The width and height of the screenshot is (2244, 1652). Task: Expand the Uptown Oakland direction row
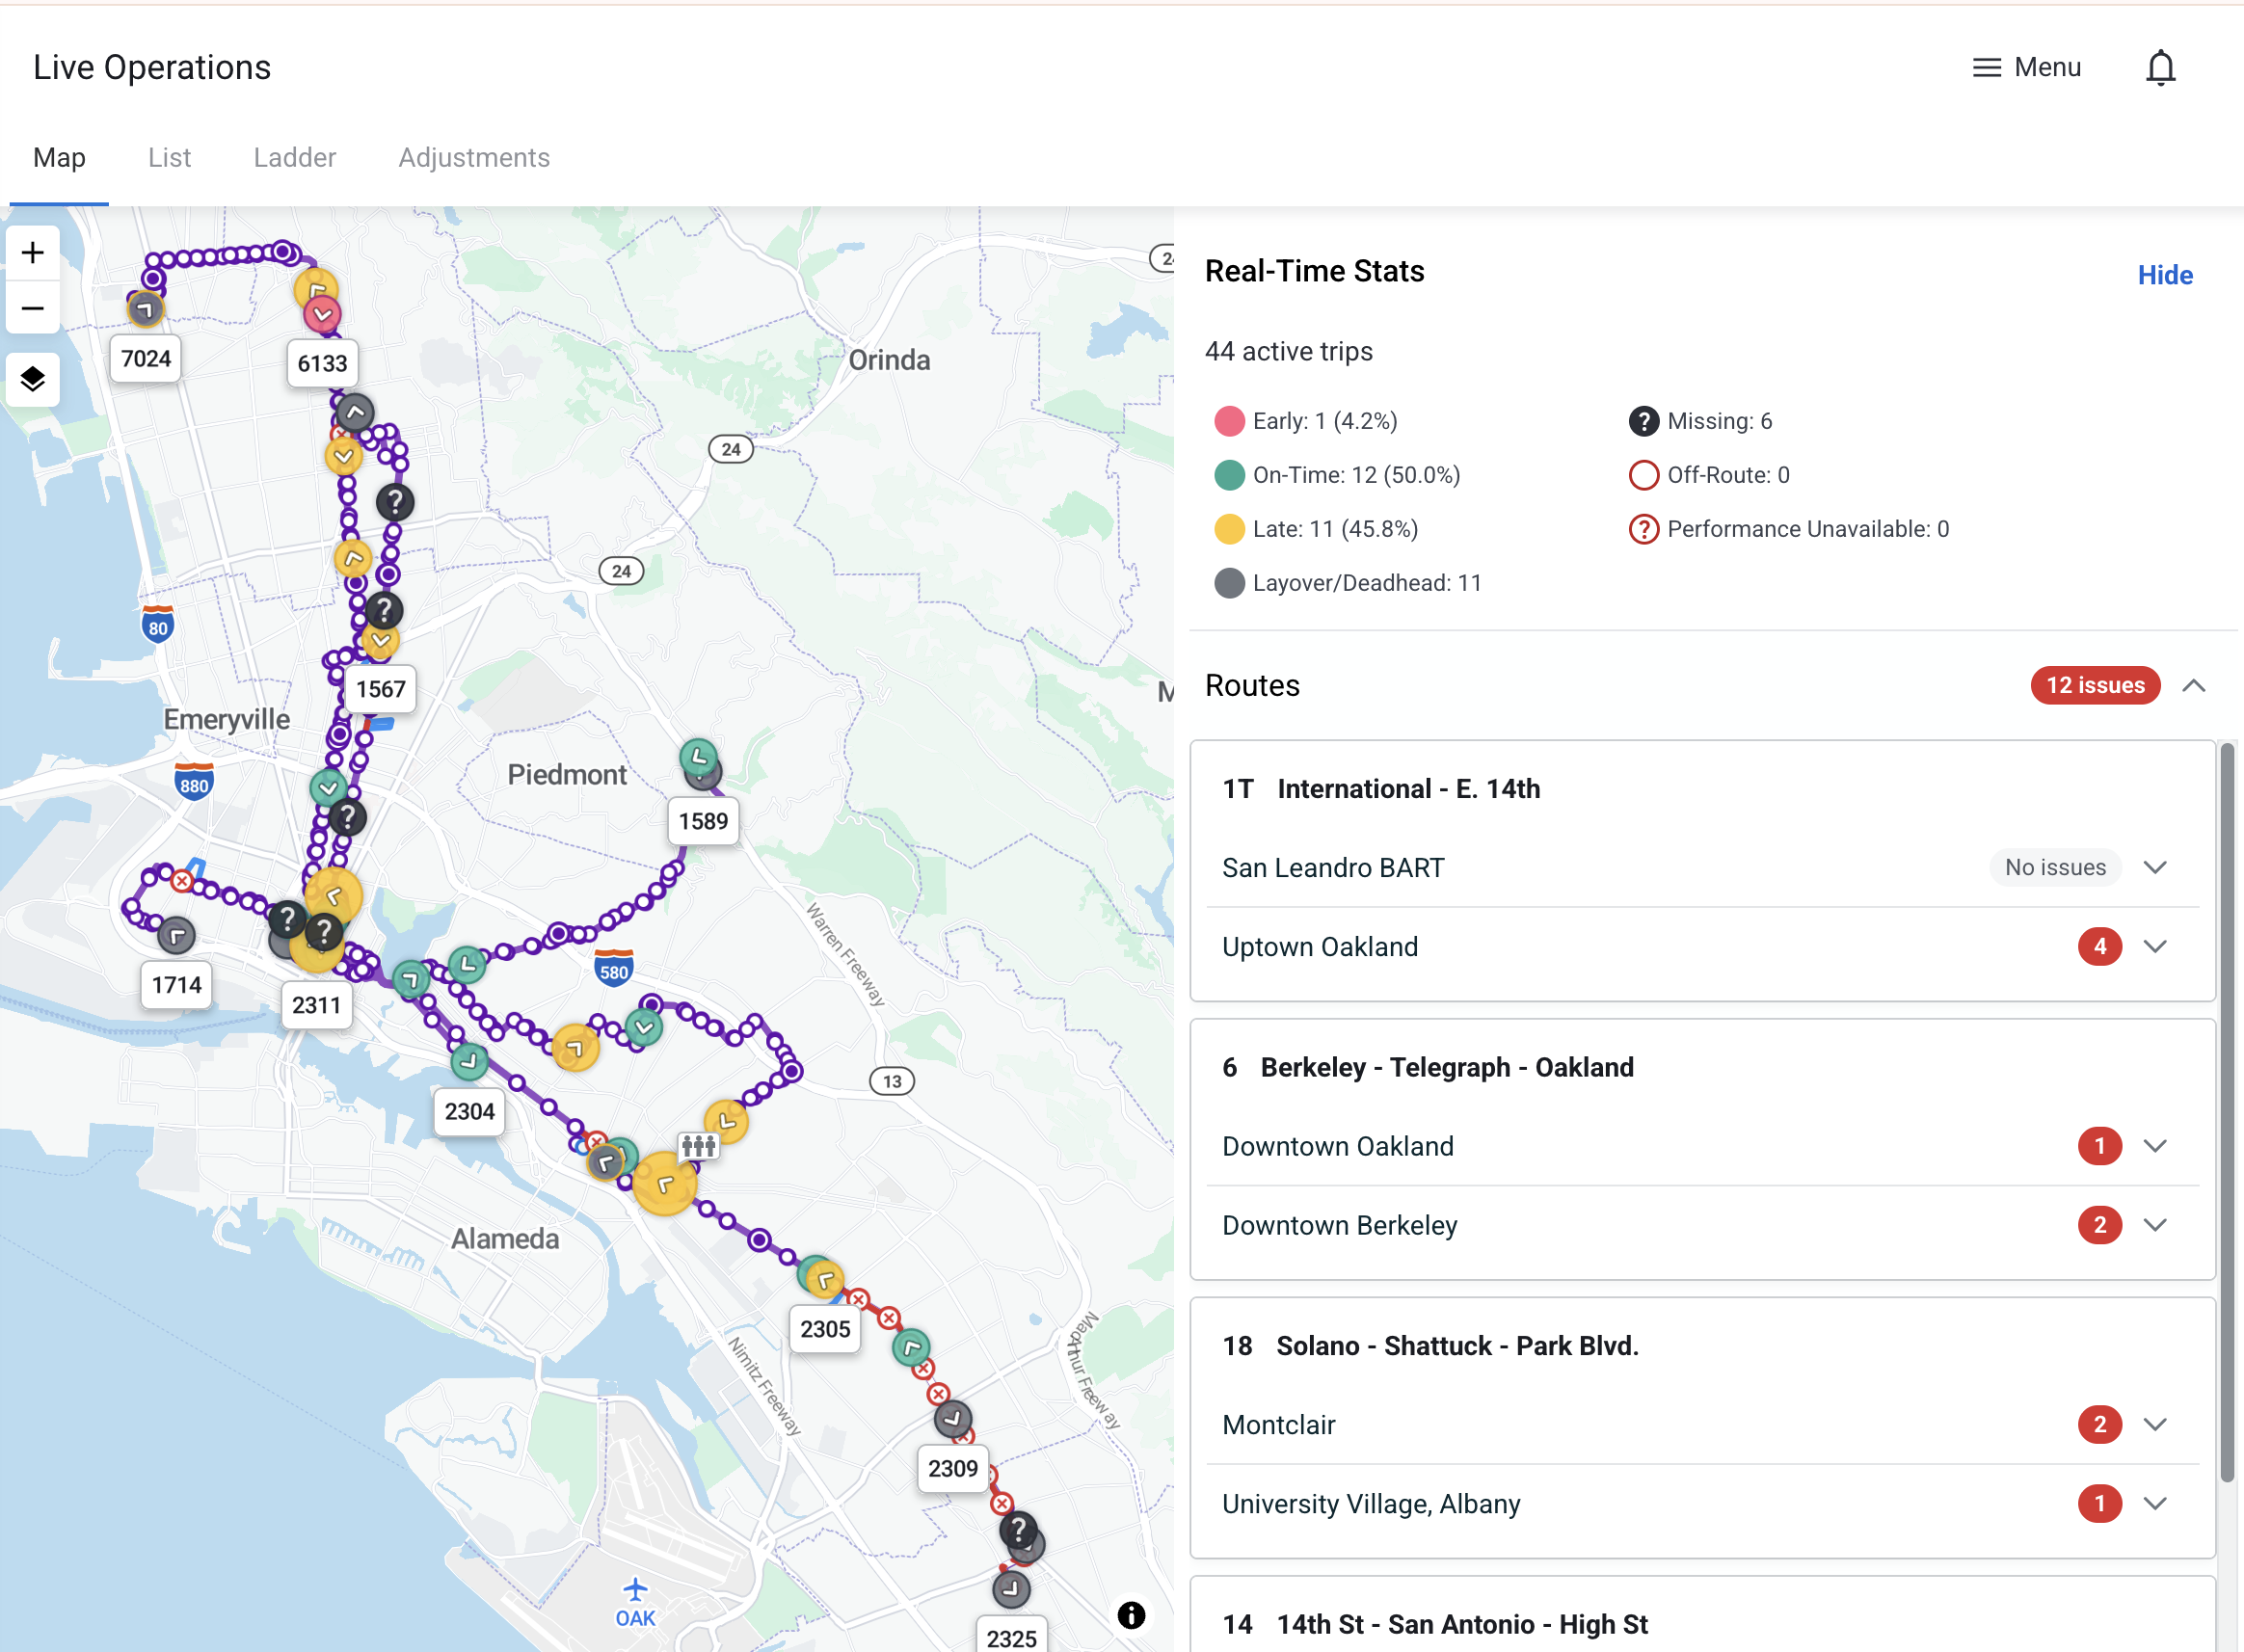click(2155, 946)
